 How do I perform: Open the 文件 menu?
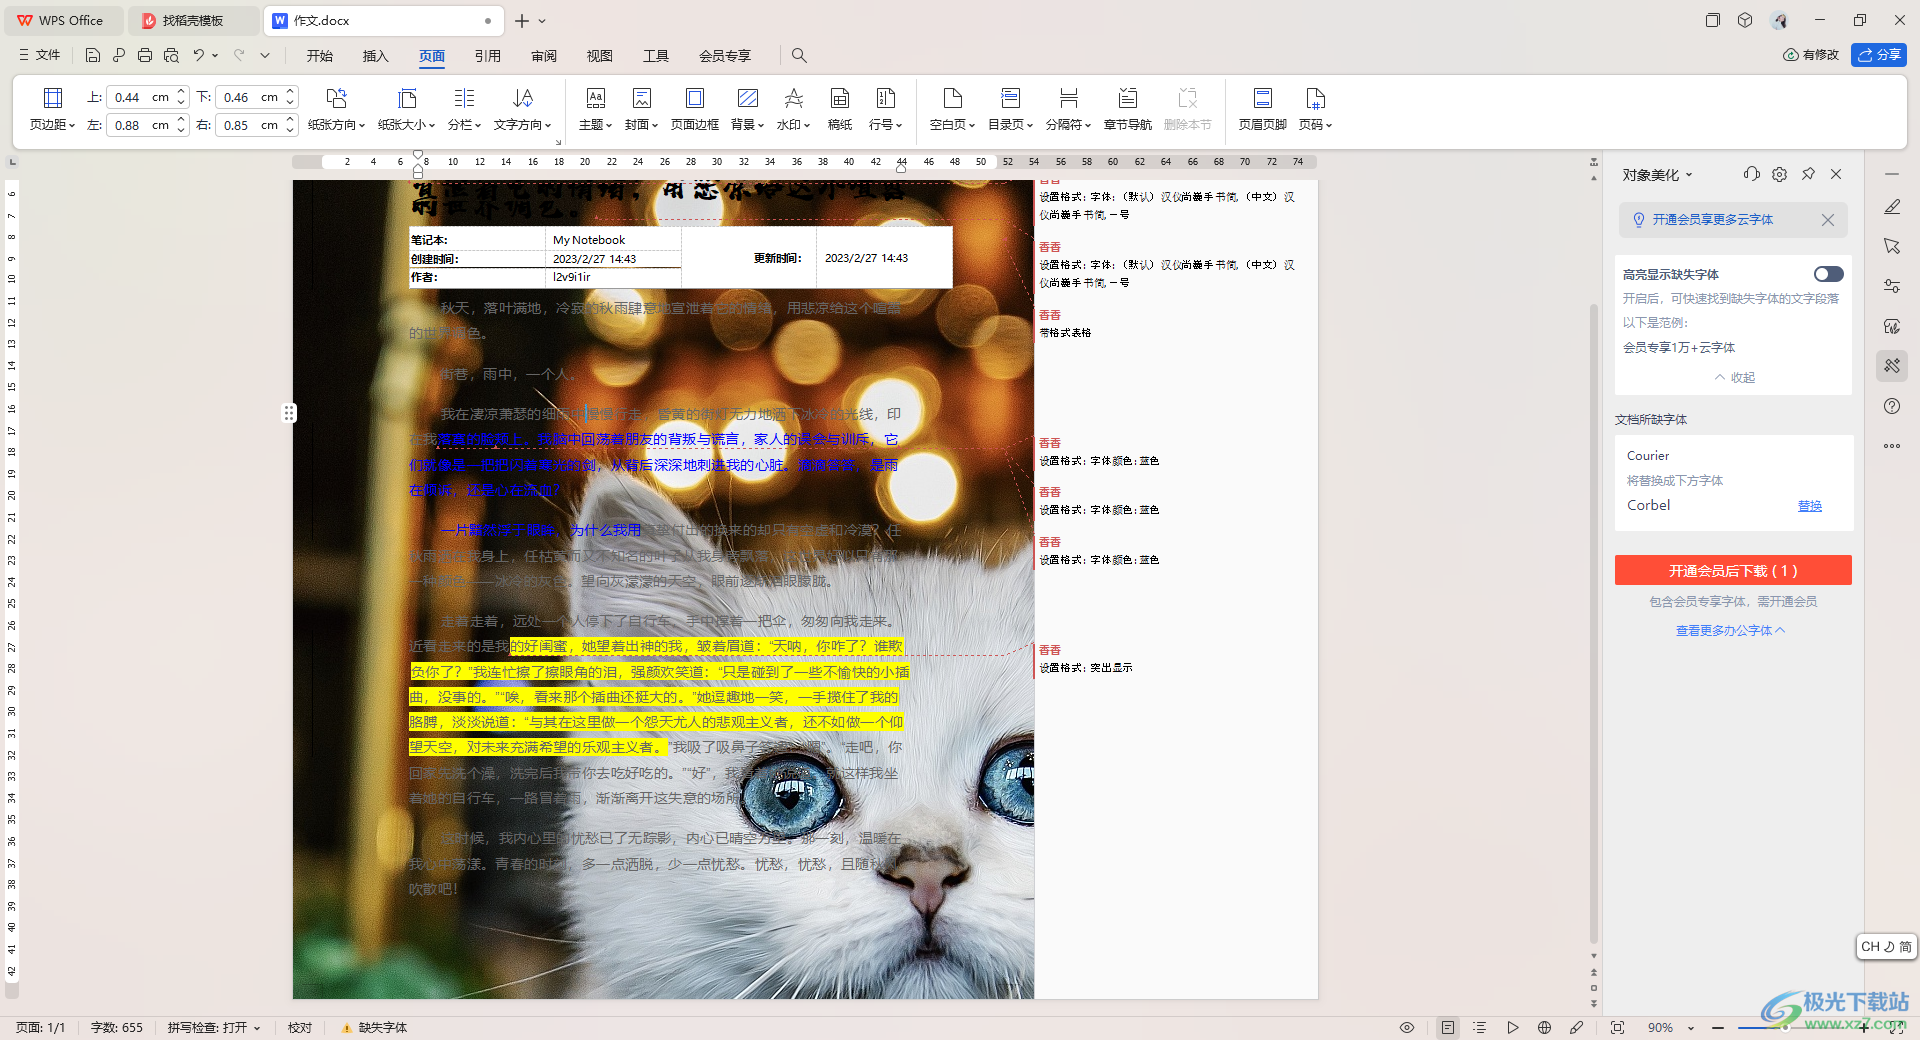40,55
